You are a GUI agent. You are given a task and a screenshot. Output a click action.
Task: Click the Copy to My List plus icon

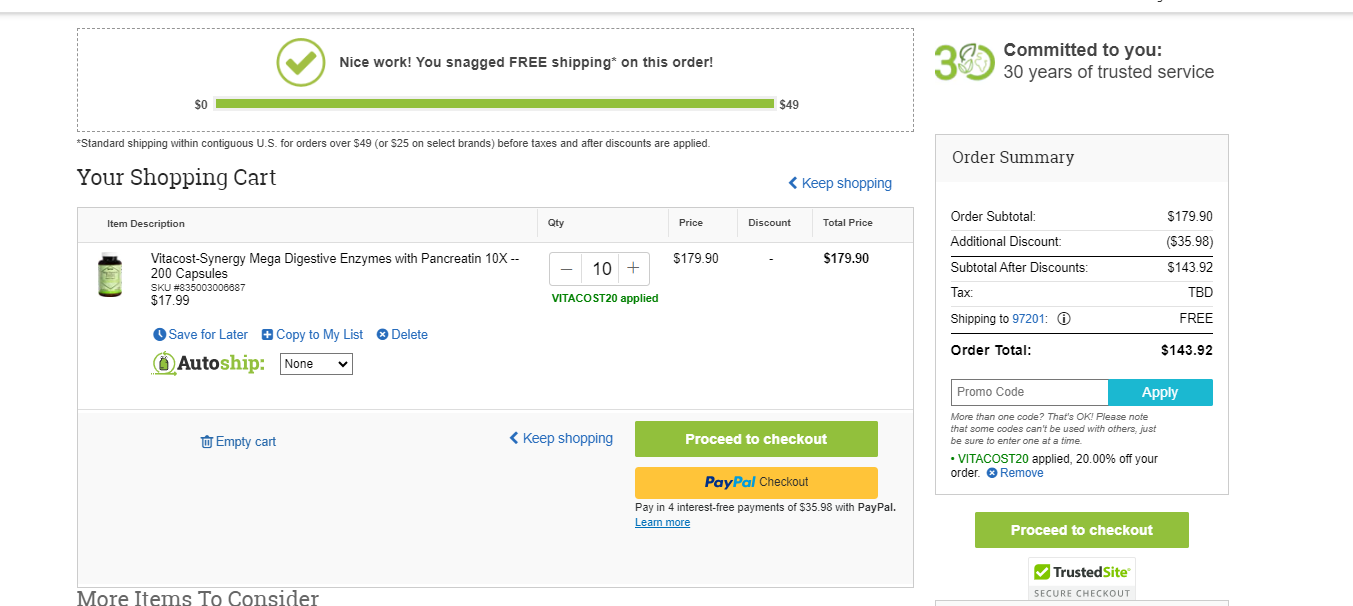(x=267, y=335)
